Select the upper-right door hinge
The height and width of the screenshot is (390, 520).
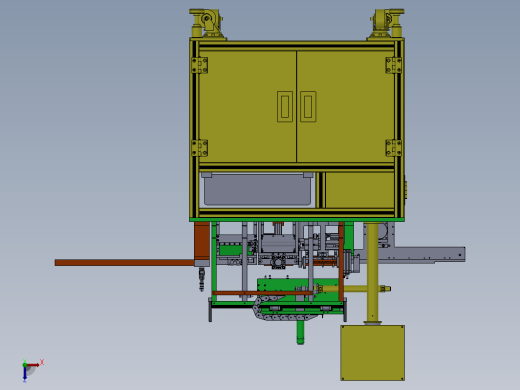point(394,65)
